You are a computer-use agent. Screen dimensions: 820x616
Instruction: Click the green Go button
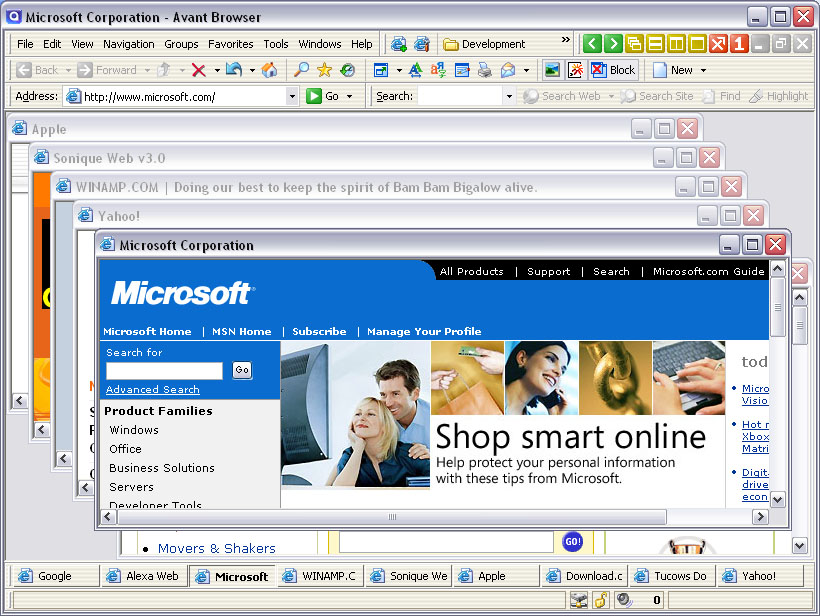tap(322, 96)
